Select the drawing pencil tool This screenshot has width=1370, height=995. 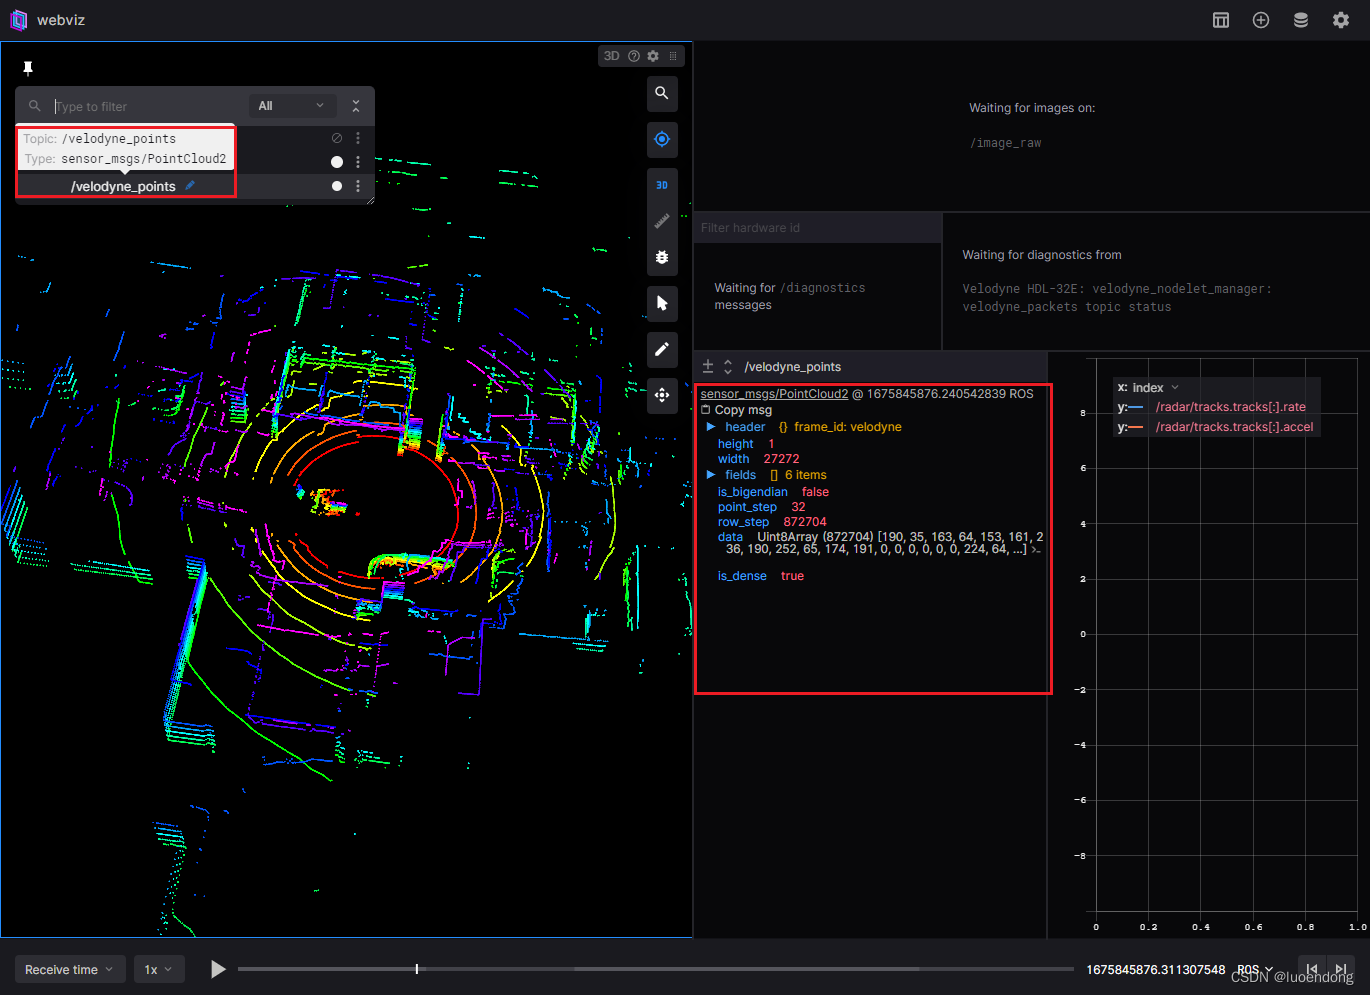[662, 349]
